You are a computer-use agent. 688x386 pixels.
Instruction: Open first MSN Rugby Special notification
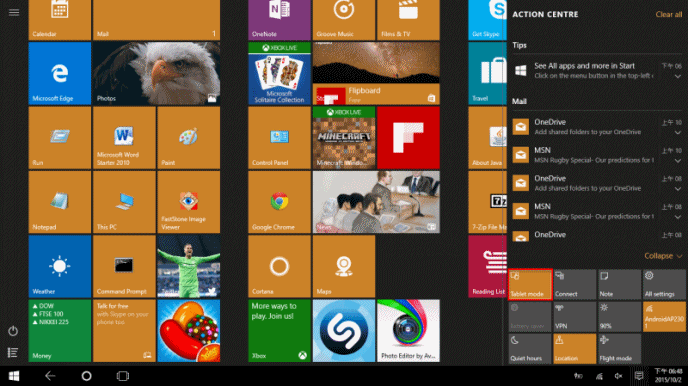(597, 155)
